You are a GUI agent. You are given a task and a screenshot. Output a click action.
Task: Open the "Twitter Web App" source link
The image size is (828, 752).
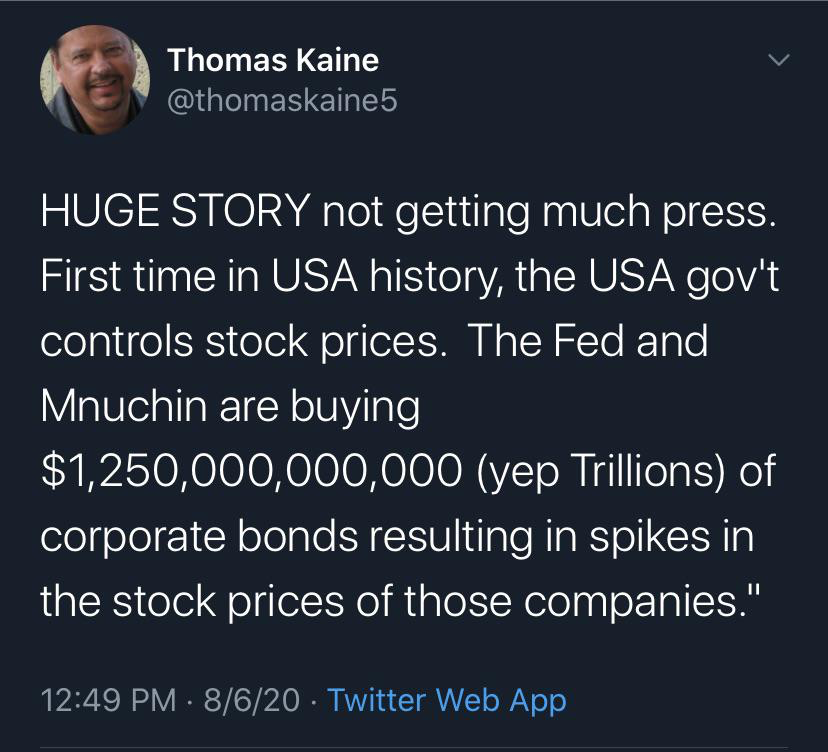pyautogui.click(x=446, y=700)
